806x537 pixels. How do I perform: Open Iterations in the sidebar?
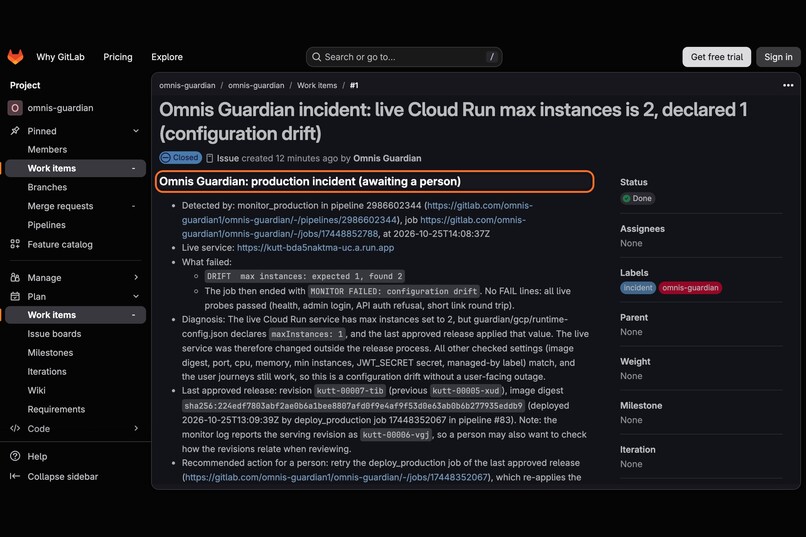pos(47,372)
